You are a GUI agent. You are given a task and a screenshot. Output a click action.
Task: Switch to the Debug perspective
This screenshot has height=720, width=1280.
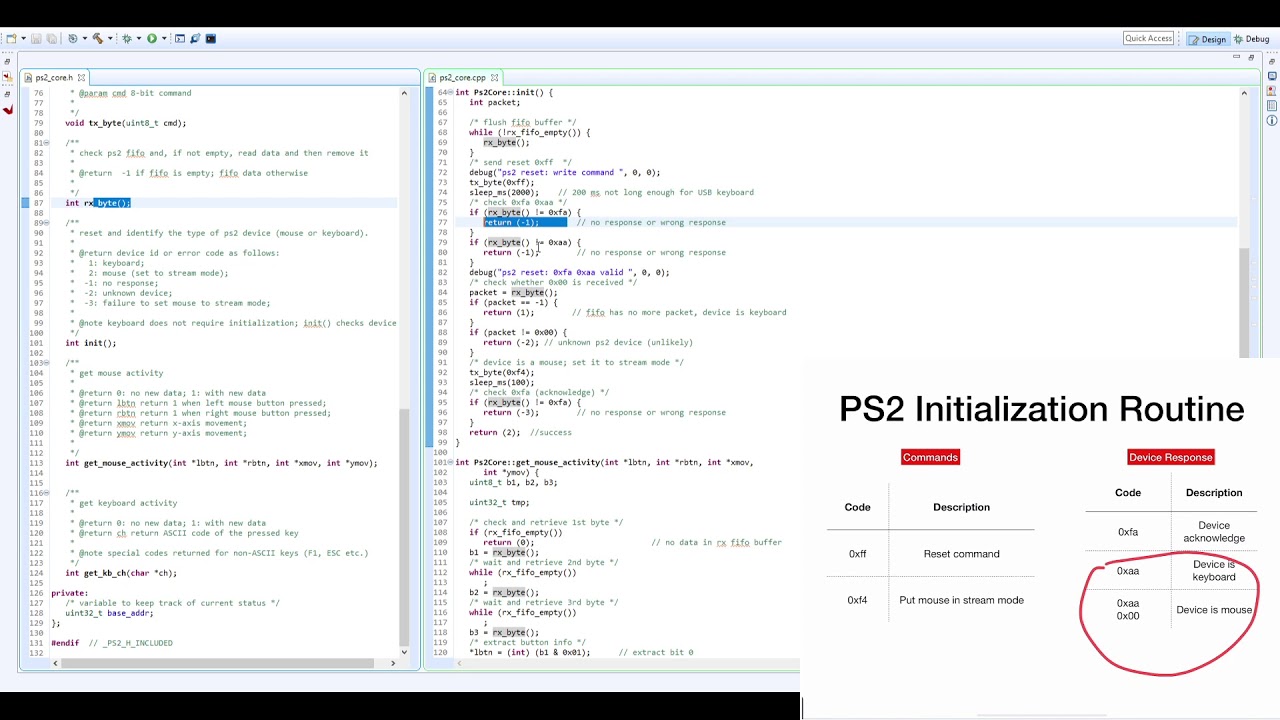tap(1251, 39)
